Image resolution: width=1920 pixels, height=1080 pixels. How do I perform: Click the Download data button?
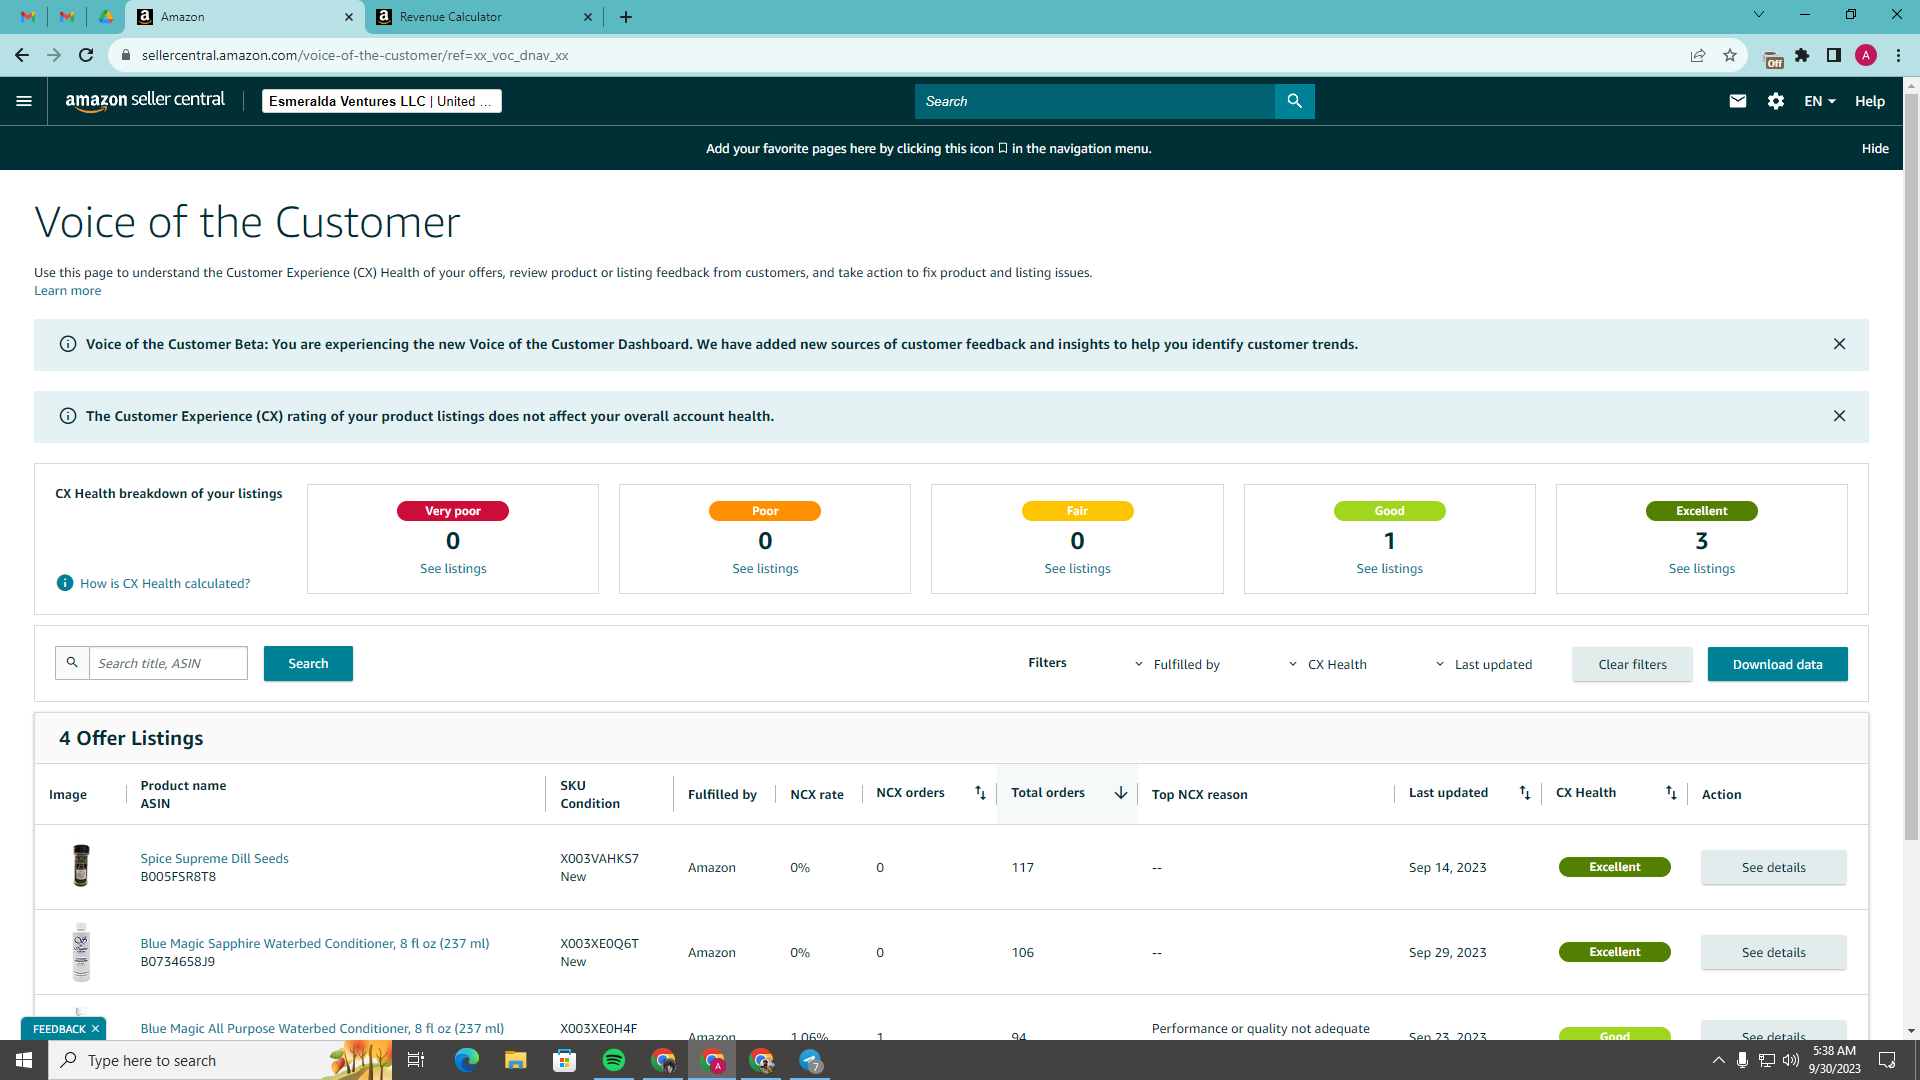click(1777, 664)
